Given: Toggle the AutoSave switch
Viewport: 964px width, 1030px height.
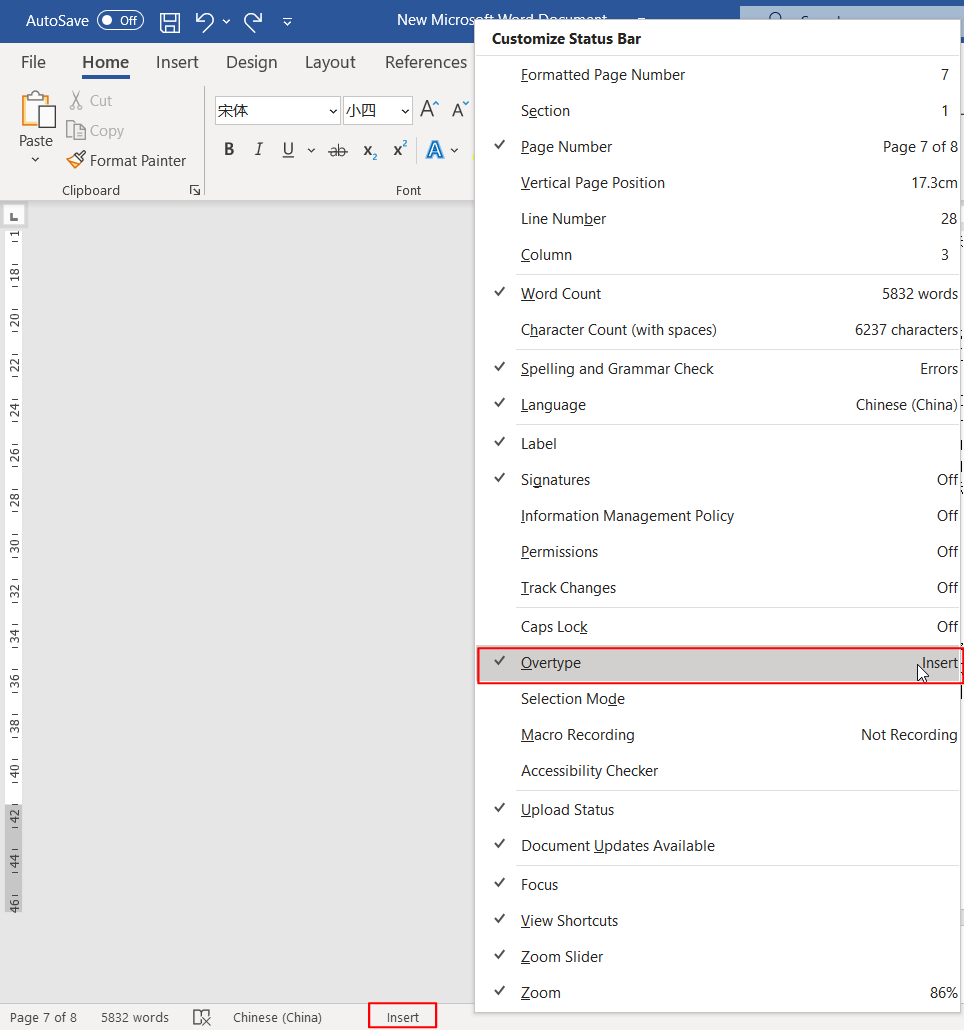Looking at the screenshot, I should tap(120, 21).
